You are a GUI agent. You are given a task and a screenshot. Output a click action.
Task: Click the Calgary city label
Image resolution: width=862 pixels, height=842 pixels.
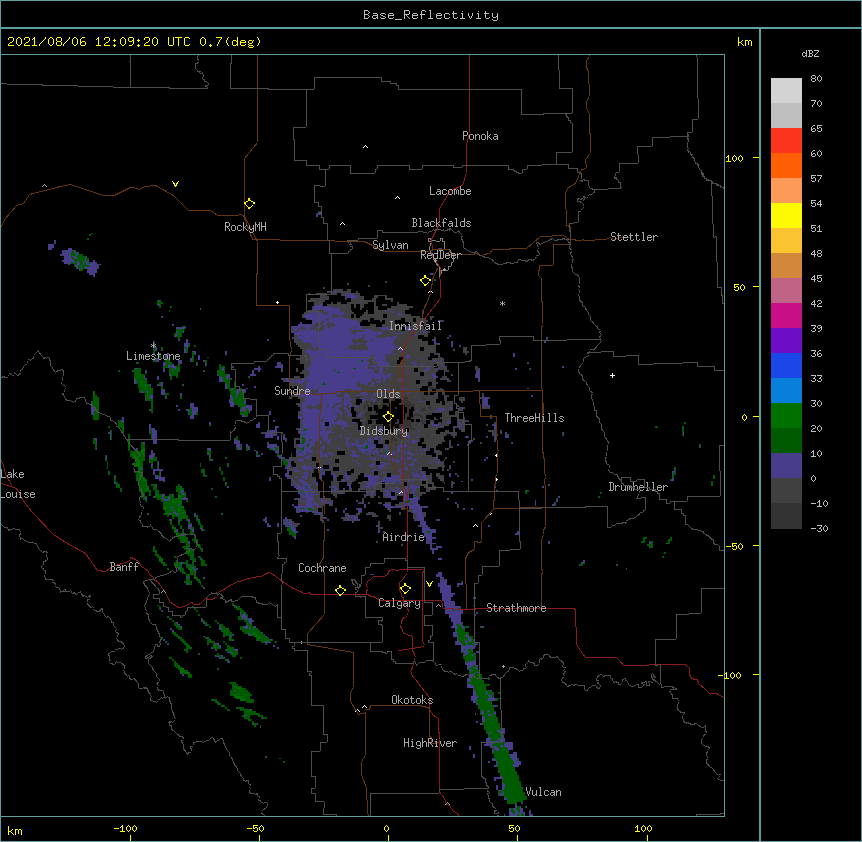point(400,603)
